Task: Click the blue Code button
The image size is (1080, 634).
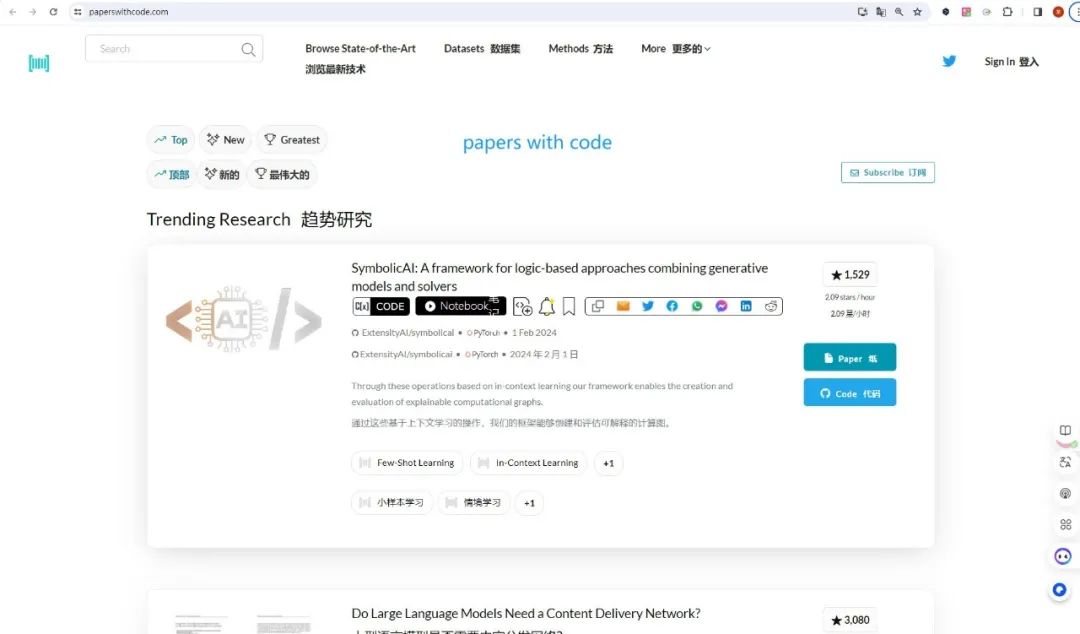Action: 850,393
